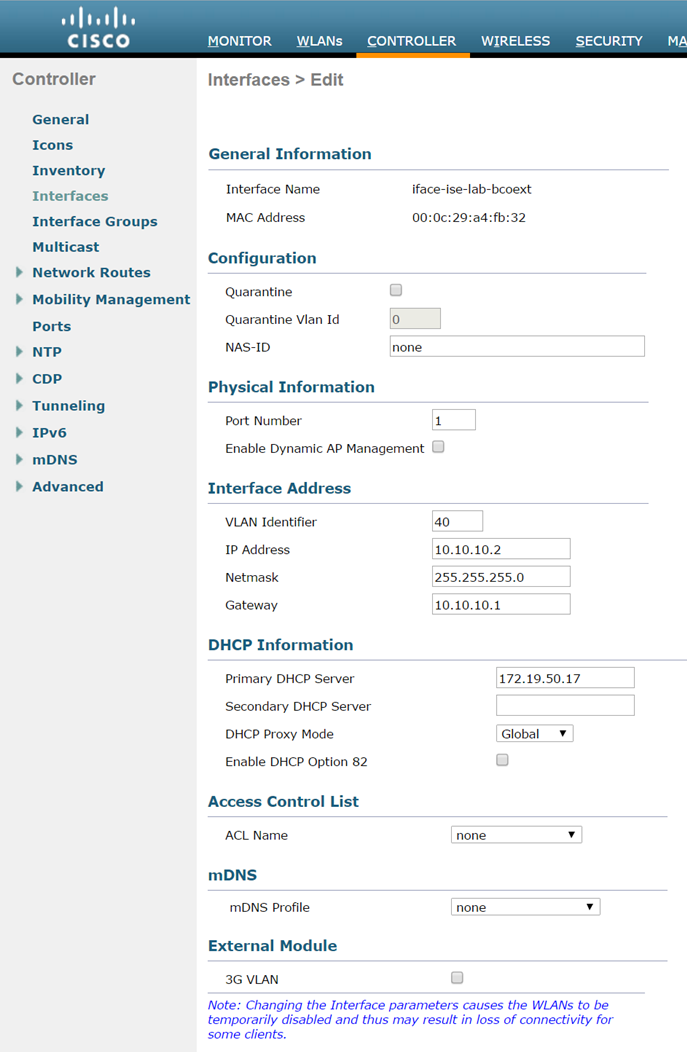Open the WIRELESS menu
Image resolution: width=687 pixels, height=1052 pixels.
click(x=515, y=41)
